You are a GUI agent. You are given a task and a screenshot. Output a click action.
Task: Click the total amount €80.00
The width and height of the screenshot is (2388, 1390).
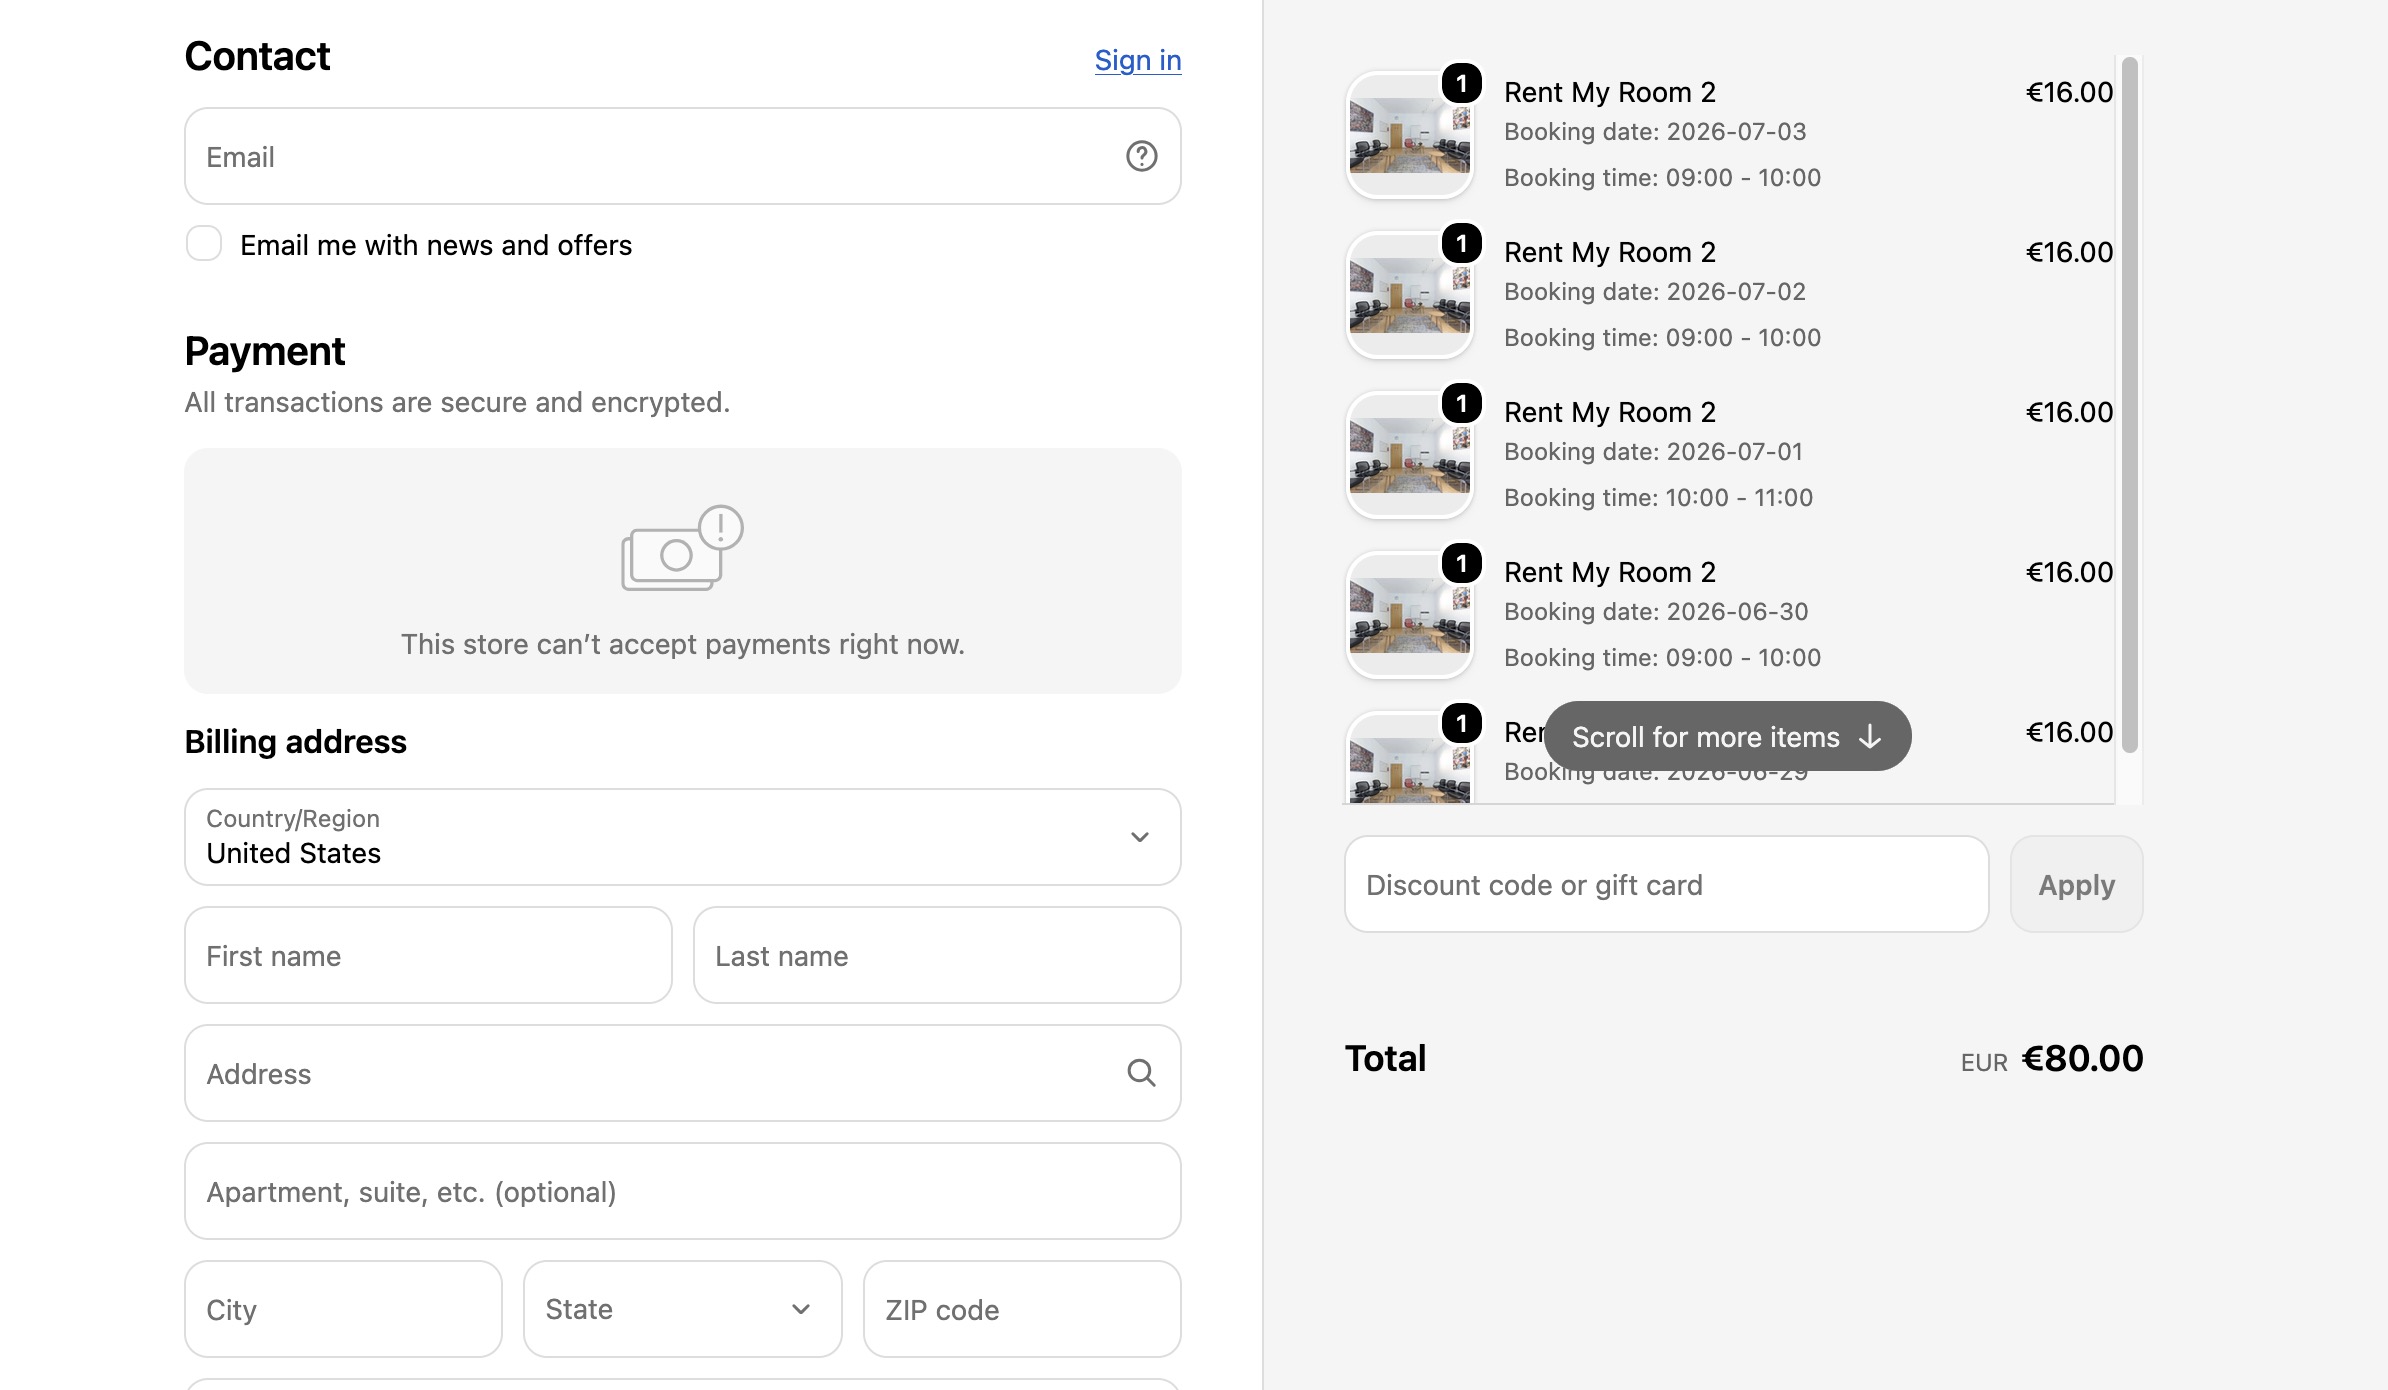[x=2082, y=1058]
